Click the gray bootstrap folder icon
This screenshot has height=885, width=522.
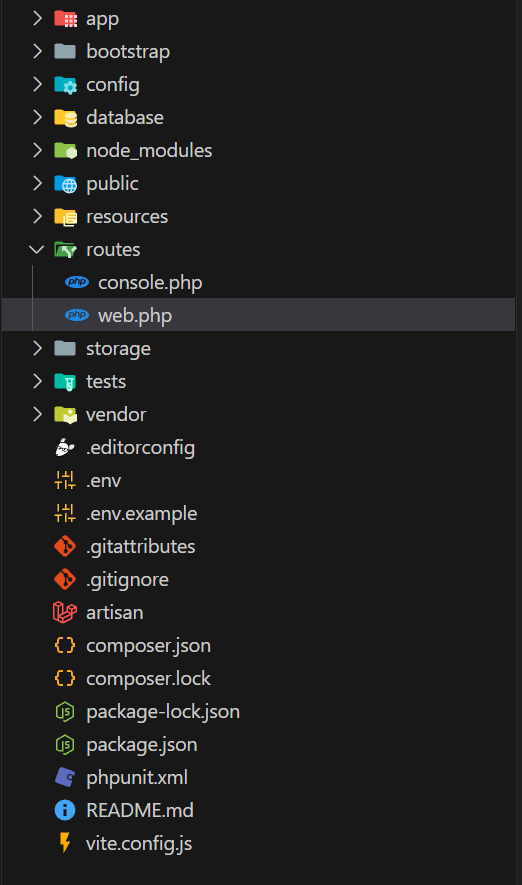[65, 51]
